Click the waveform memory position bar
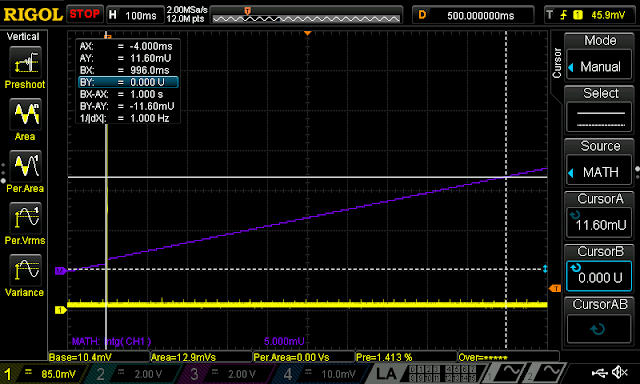This screenshot has width=640, height=384. pos(306,15)
